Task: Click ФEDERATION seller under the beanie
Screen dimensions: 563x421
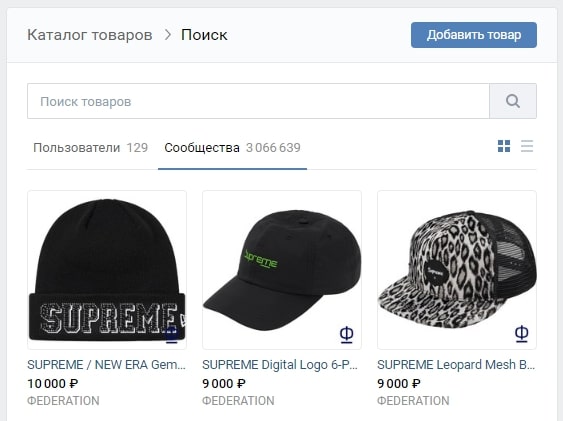Action: [x=64, y=401]
